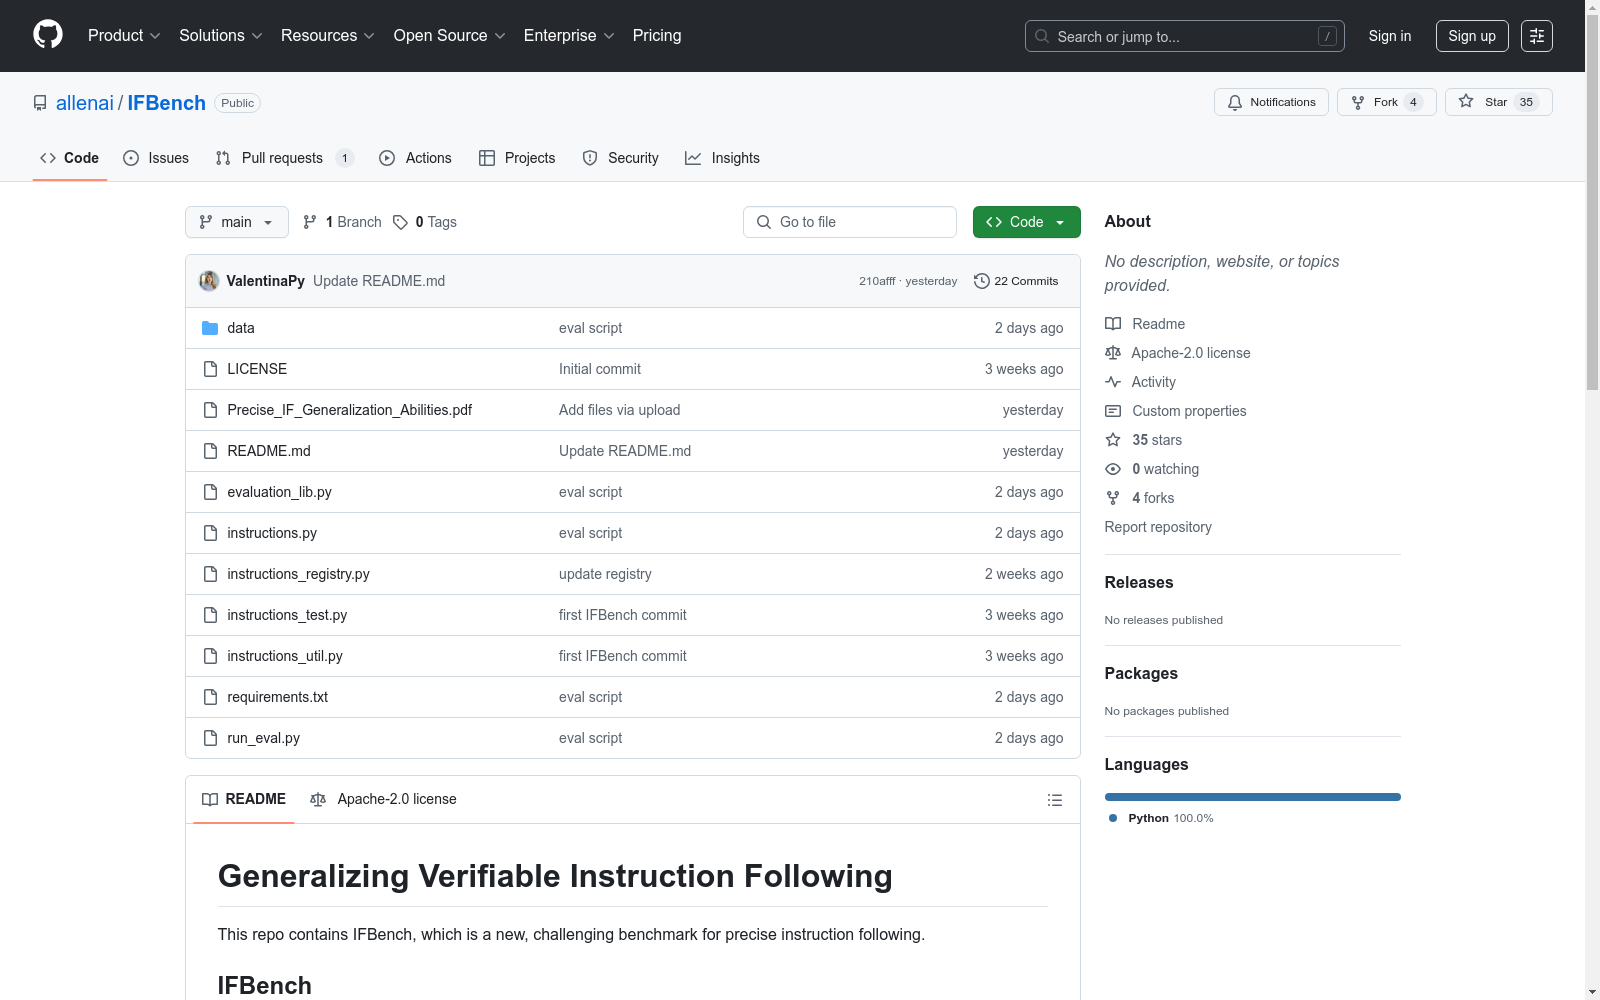Click the file icon for run_eval.py
Screen dimensions: 1600x1000
[210, 738]
